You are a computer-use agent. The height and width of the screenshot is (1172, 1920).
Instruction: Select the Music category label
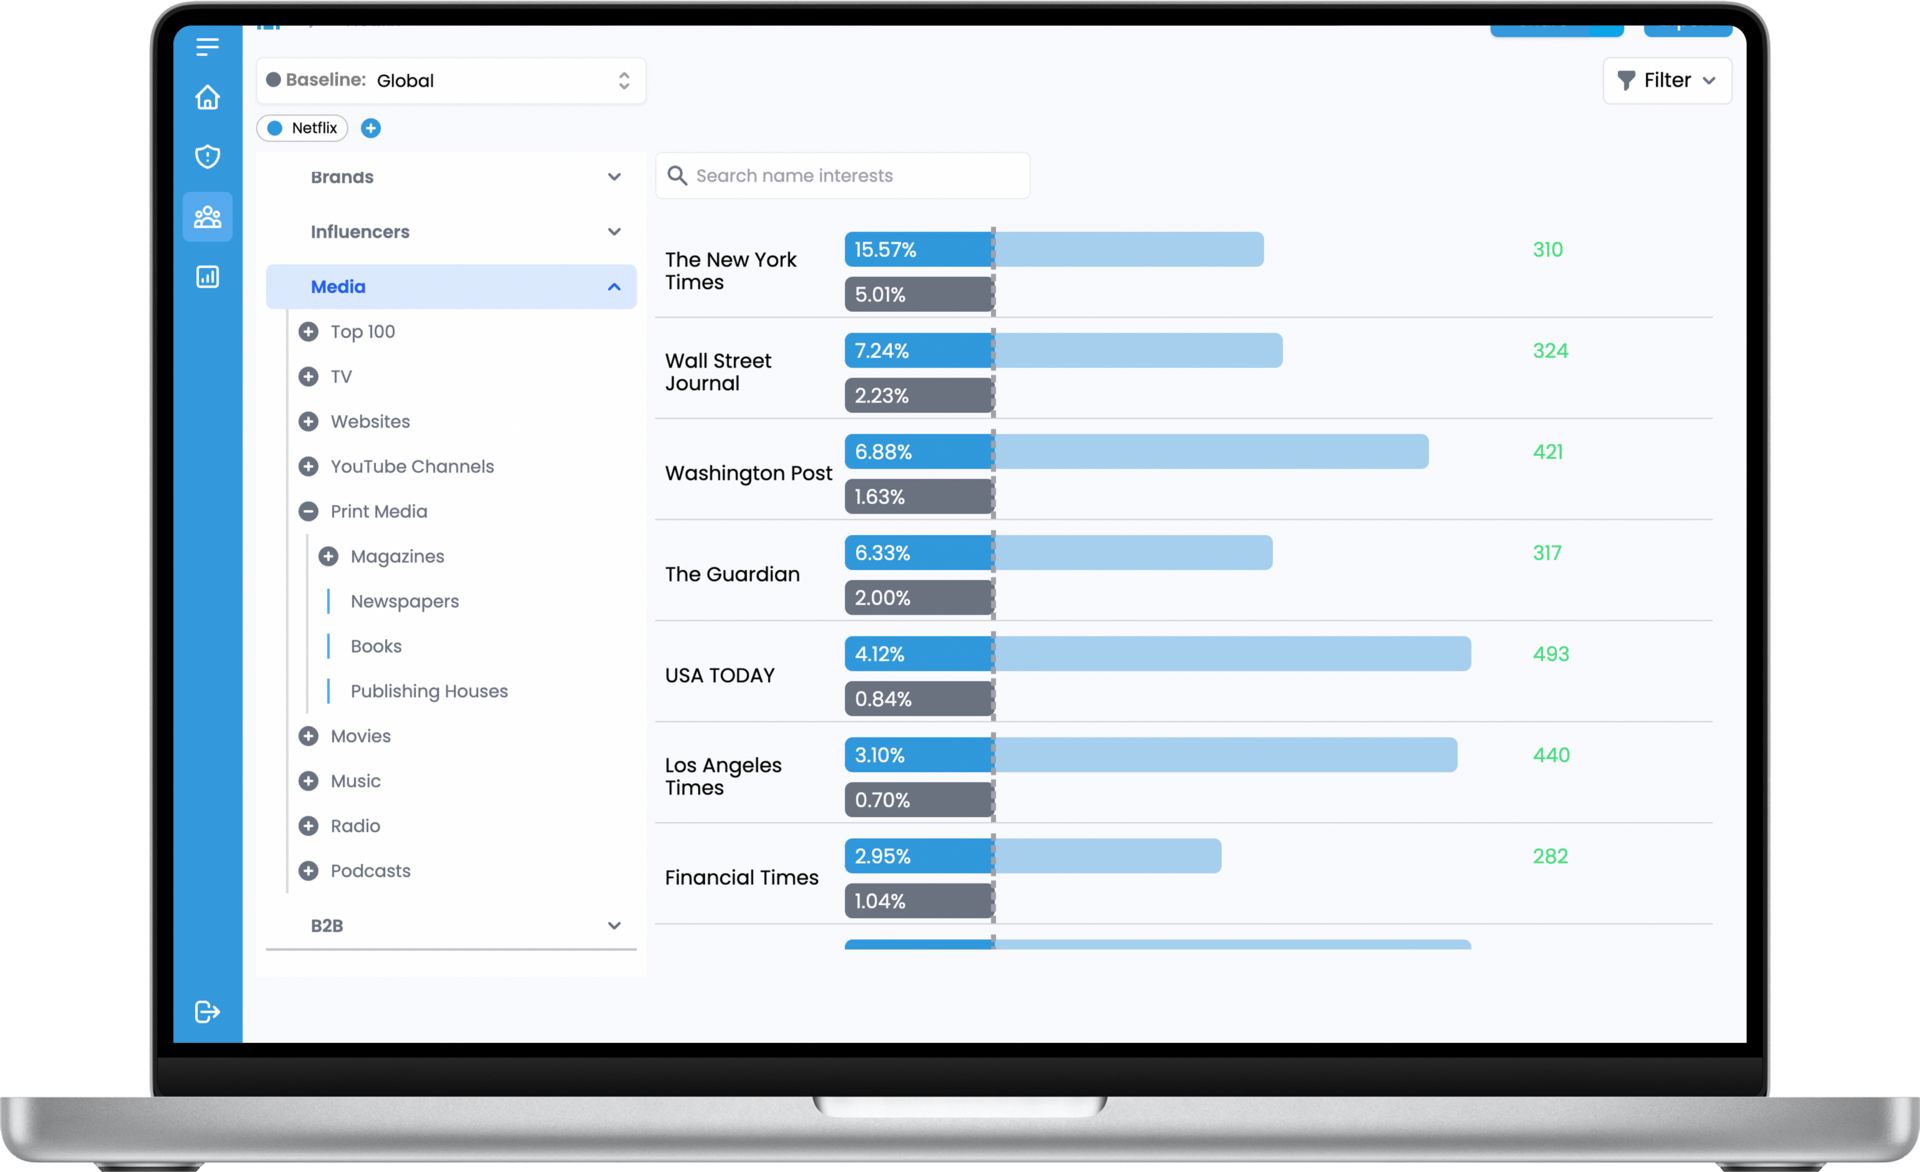[355, 781]
